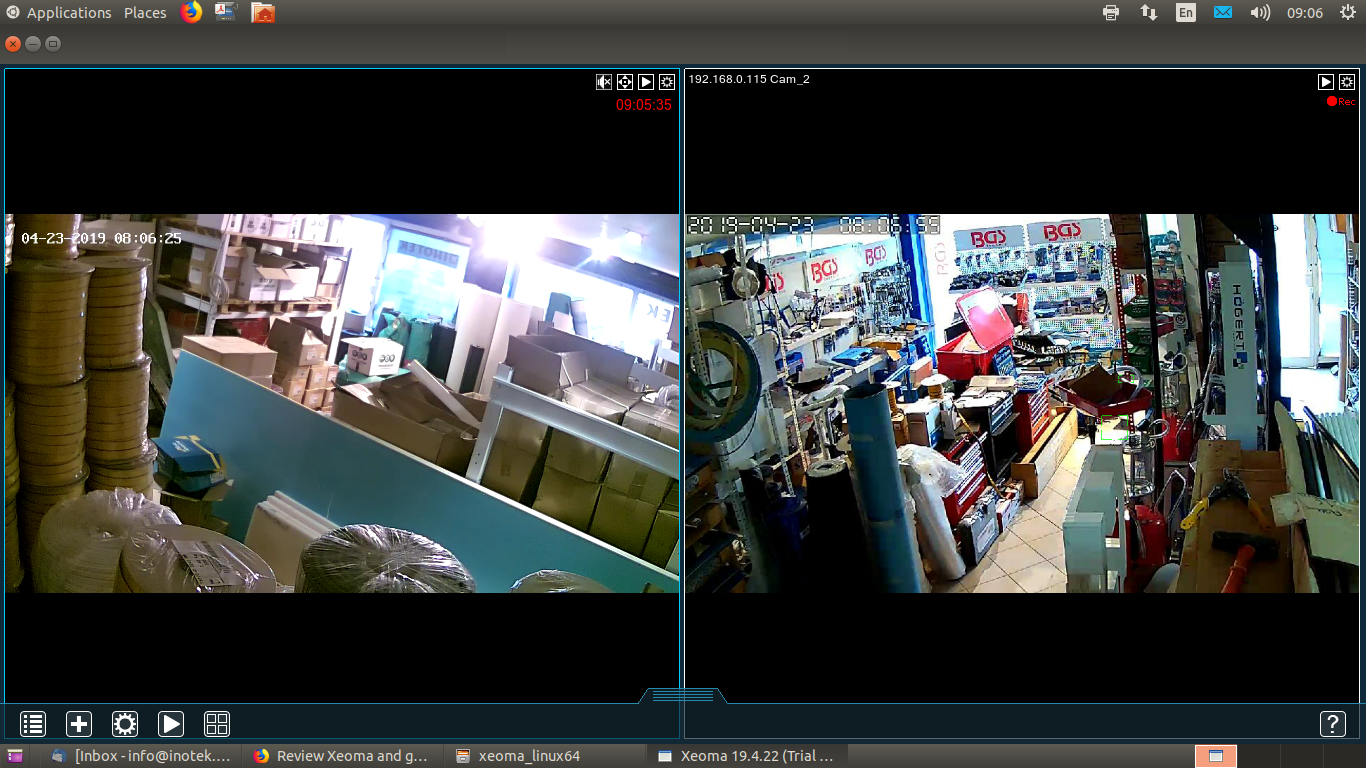Add a new camera with the plus icon
The width and height of the screenshot is (1366, 768).
pos(79,724)
